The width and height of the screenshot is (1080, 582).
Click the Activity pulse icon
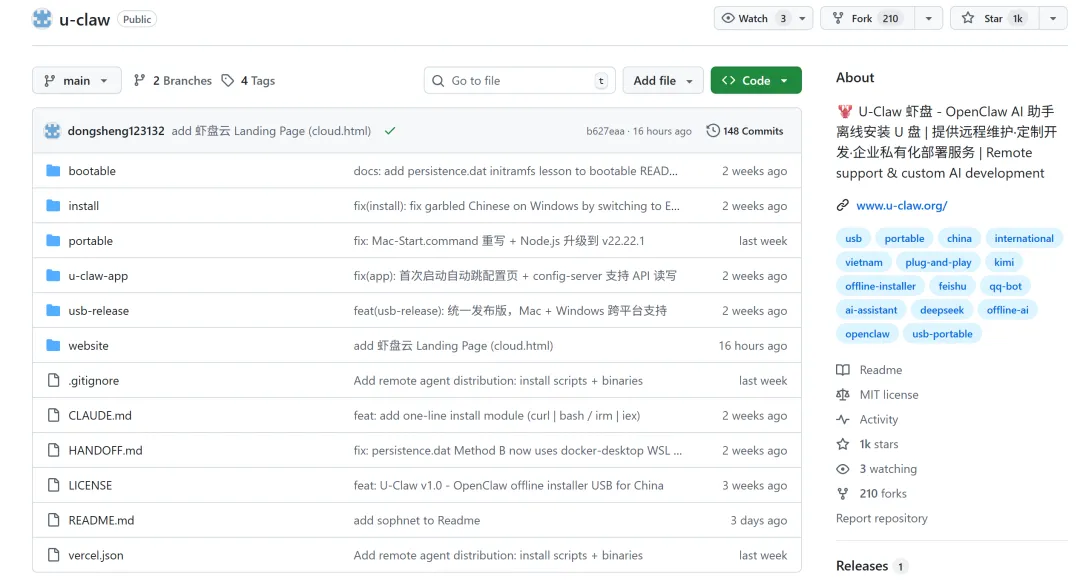(842, 419)
